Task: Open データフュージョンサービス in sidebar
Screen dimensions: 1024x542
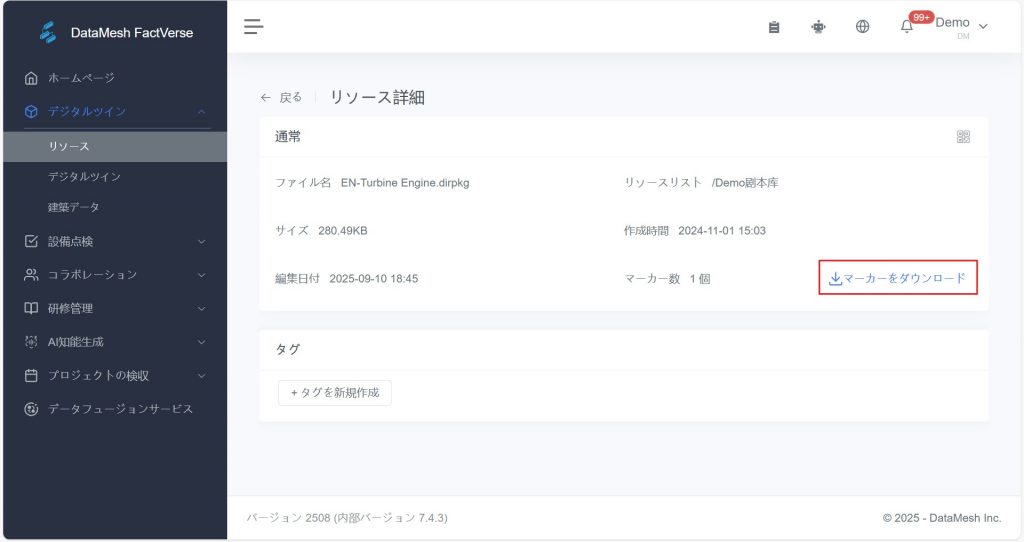Action: 120,409
